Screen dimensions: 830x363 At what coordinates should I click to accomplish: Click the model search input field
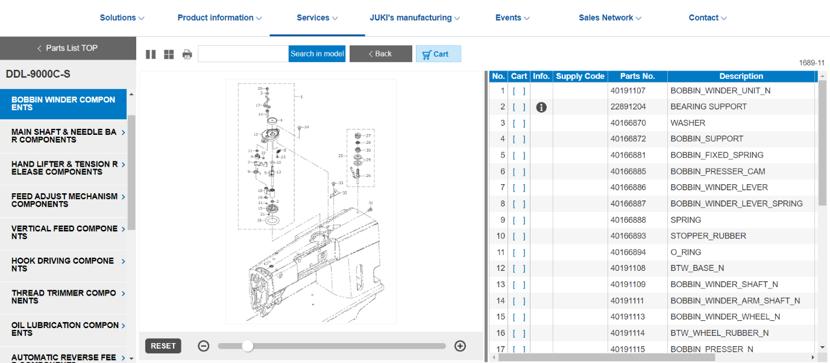tap(243, 54)
